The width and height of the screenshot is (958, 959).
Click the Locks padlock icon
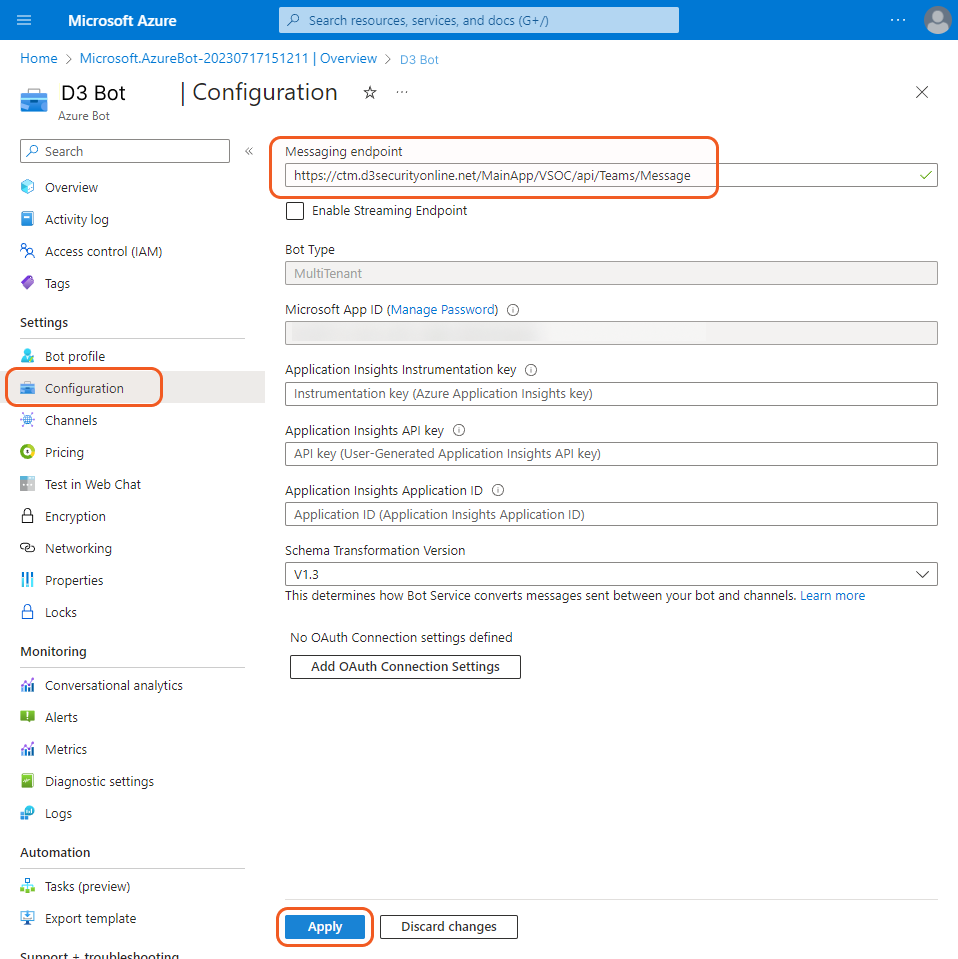coord(28,612)
